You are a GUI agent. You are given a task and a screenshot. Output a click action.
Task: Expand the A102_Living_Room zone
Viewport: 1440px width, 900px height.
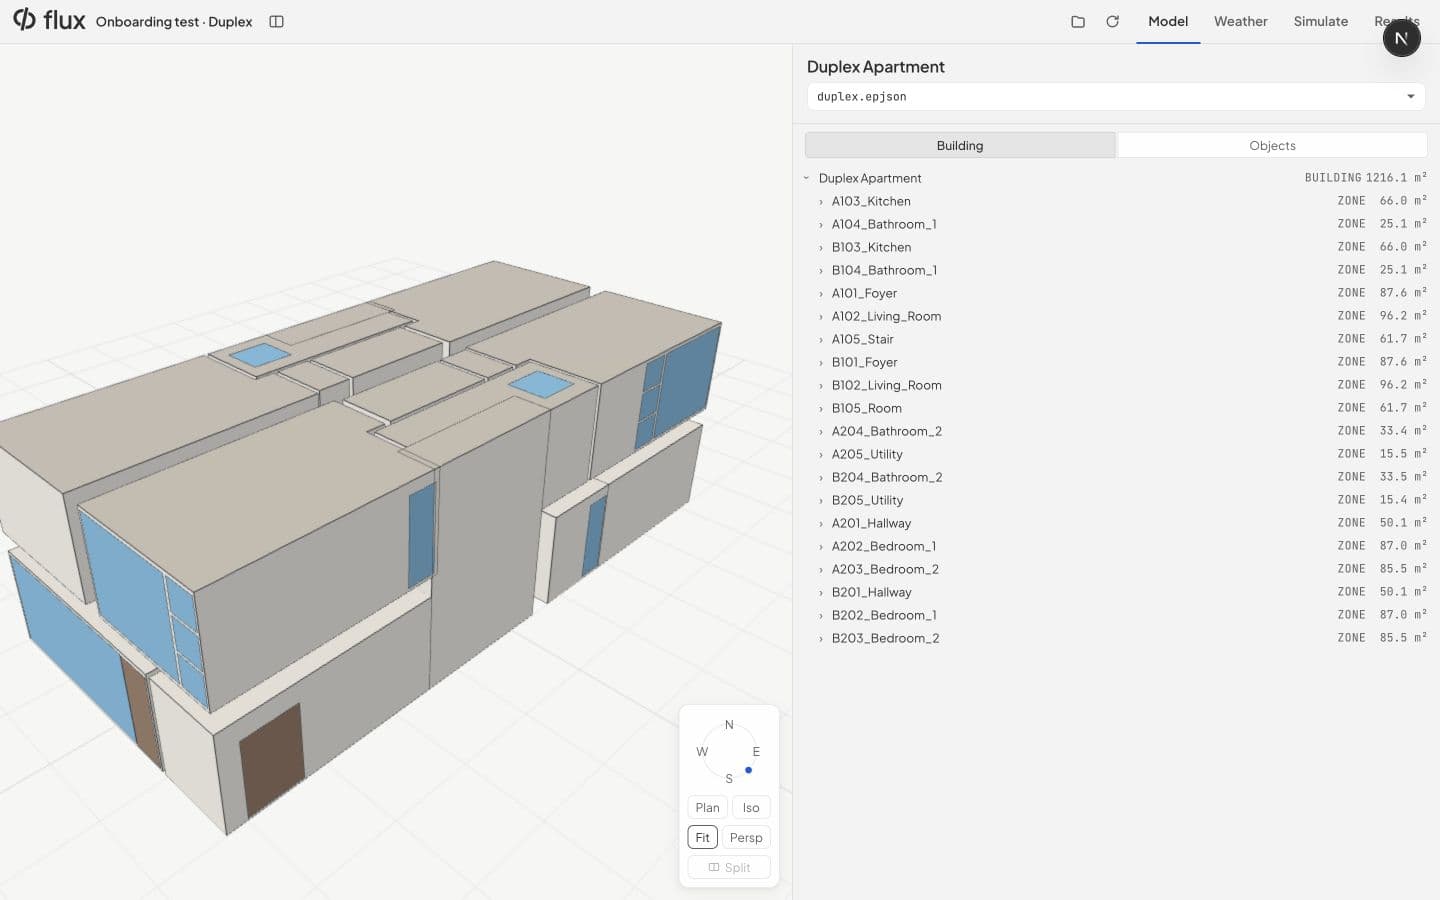tap(821, 316)
